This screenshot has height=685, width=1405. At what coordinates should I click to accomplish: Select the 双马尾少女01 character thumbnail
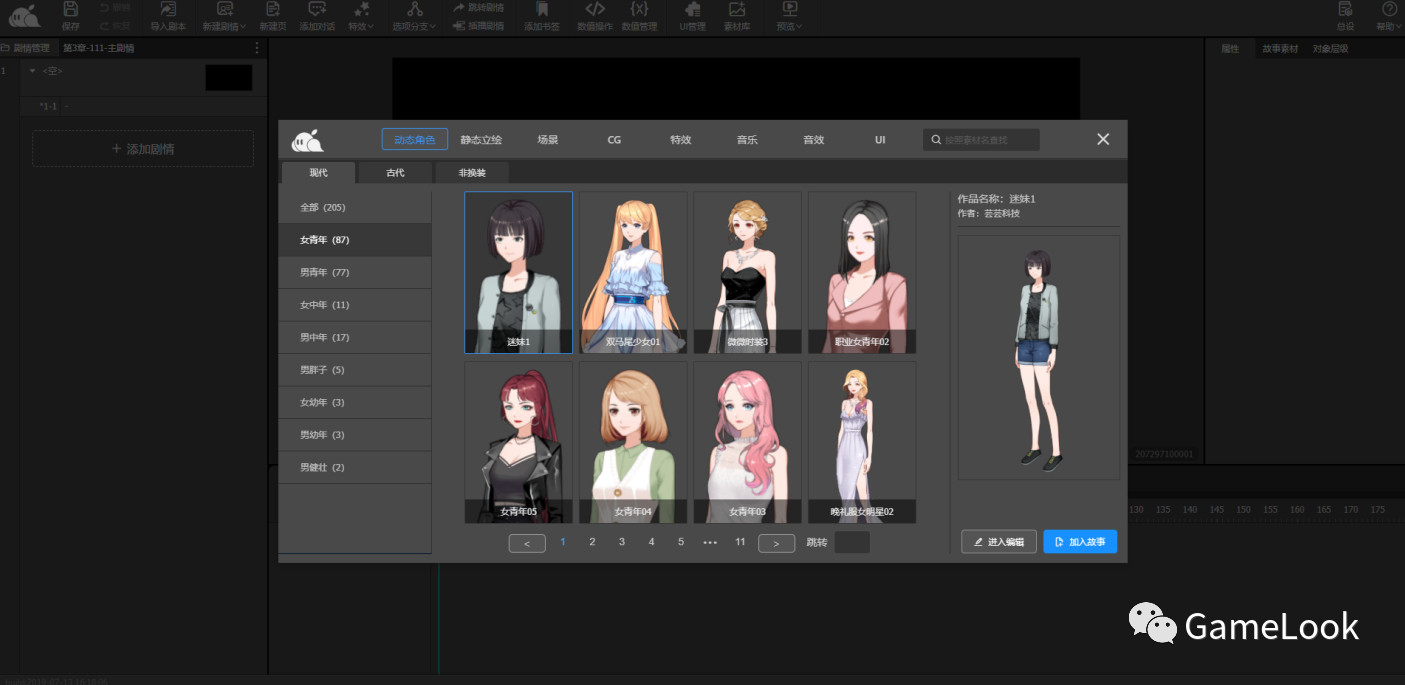[633, 272]
